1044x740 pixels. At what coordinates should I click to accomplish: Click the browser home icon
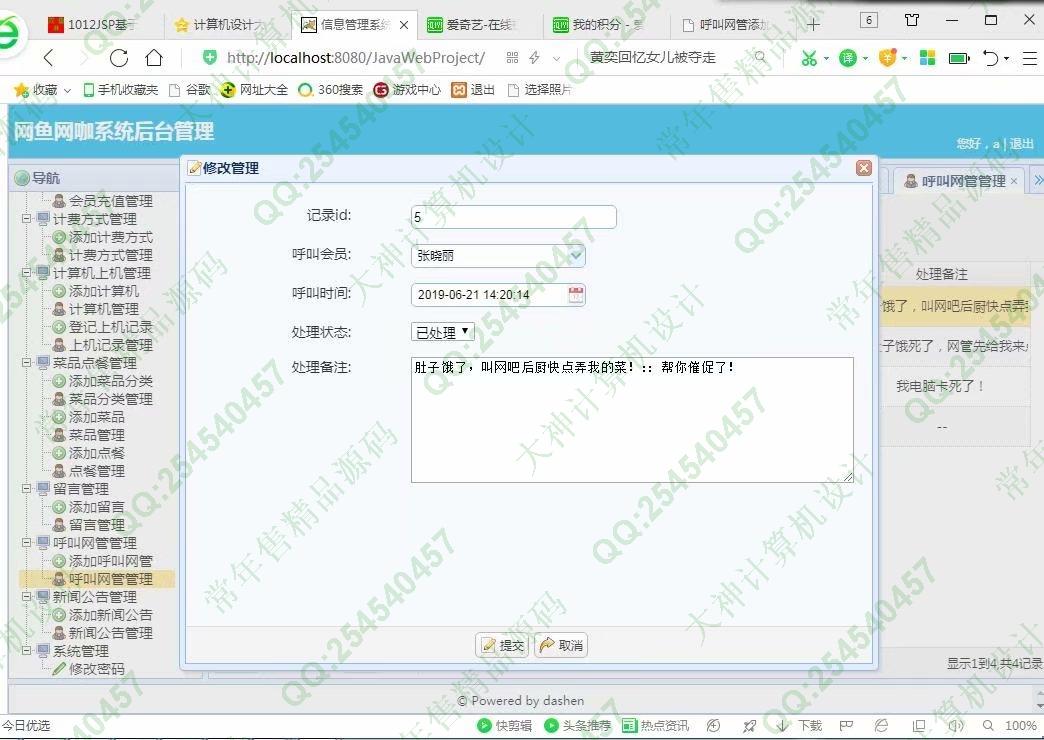[x=154, y=58]
